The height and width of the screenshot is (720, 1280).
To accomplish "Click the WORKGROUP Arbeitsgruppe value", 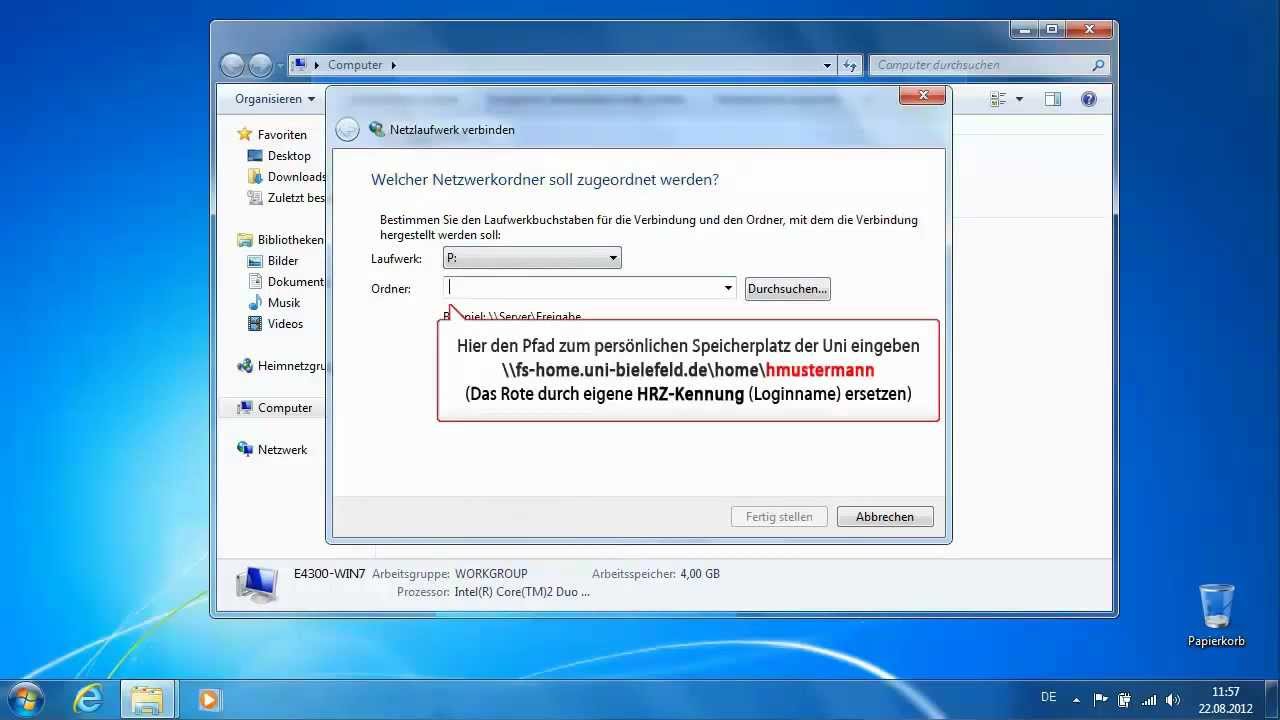I will (491, 574).
